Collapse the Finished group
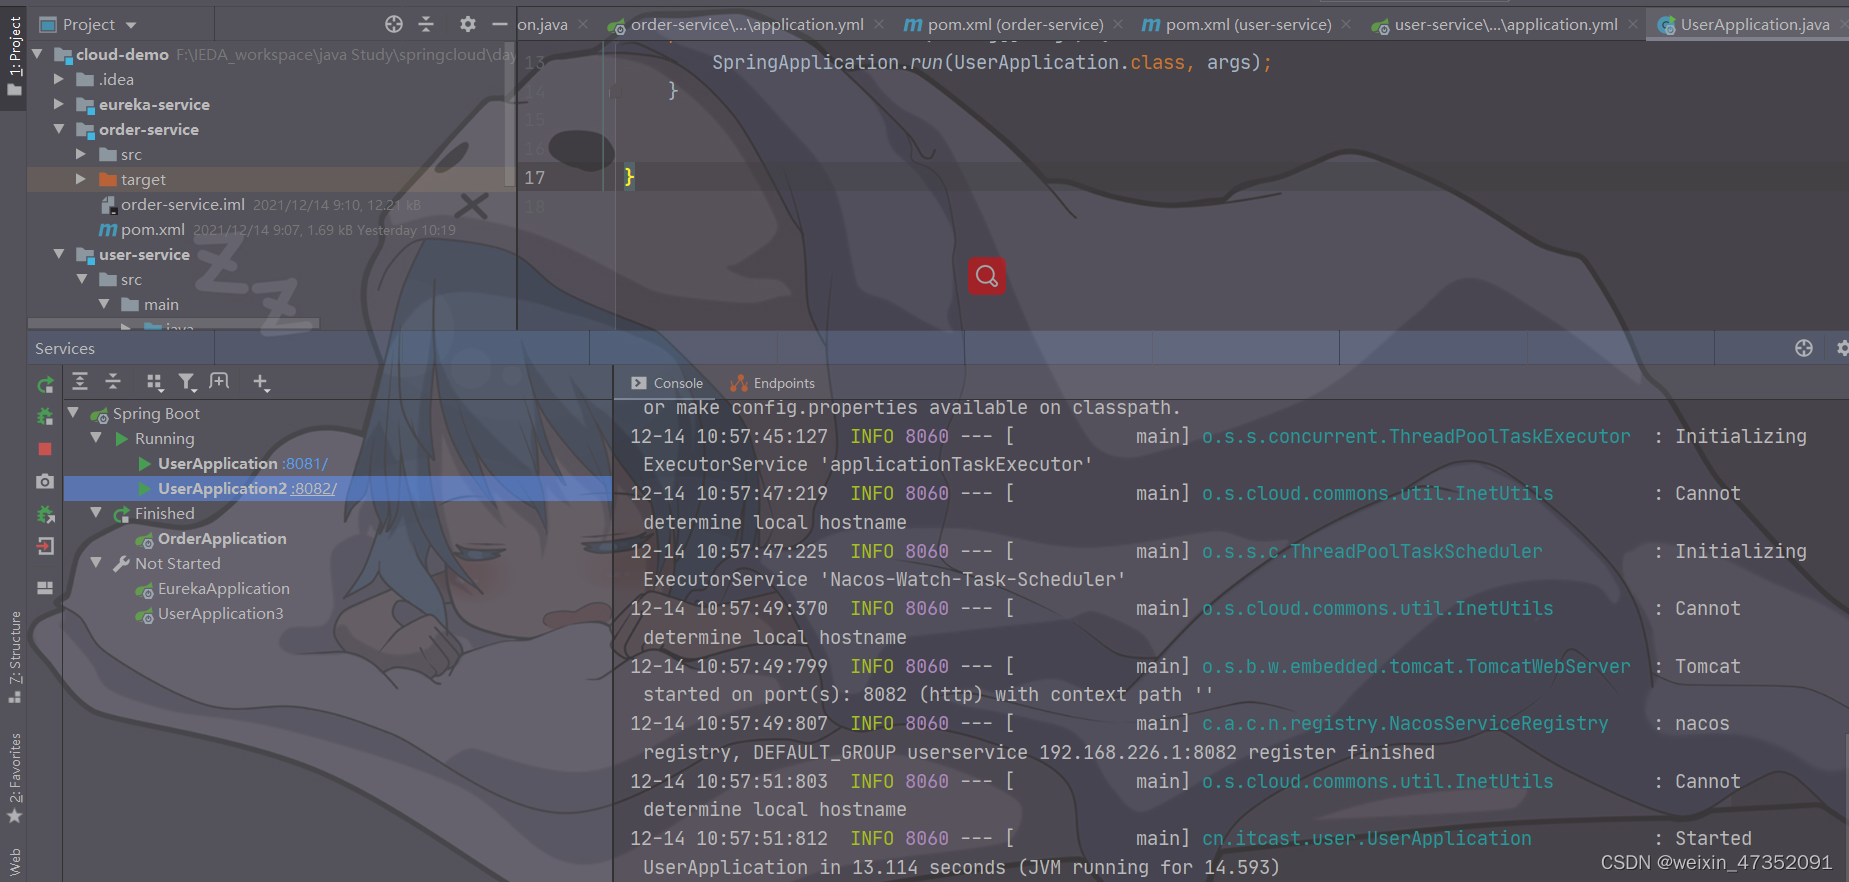The image size is (1849, 882). [96, 513]
